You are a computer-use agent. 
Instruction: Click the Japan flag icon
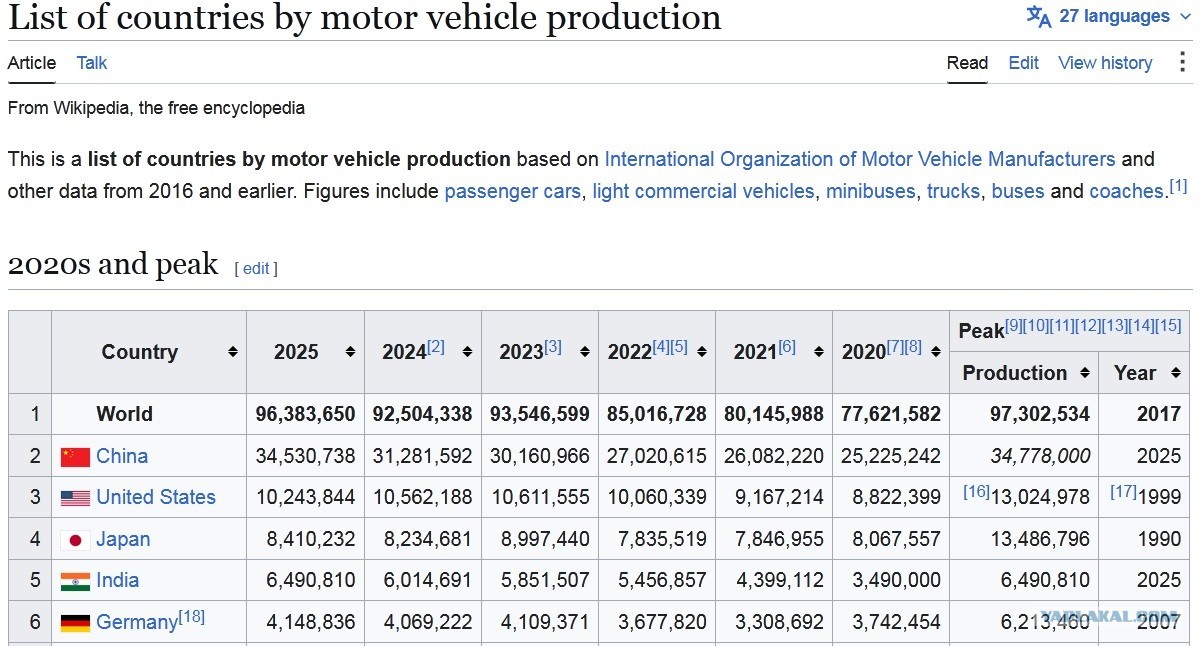pyautogui.click(x=75, y=540)
